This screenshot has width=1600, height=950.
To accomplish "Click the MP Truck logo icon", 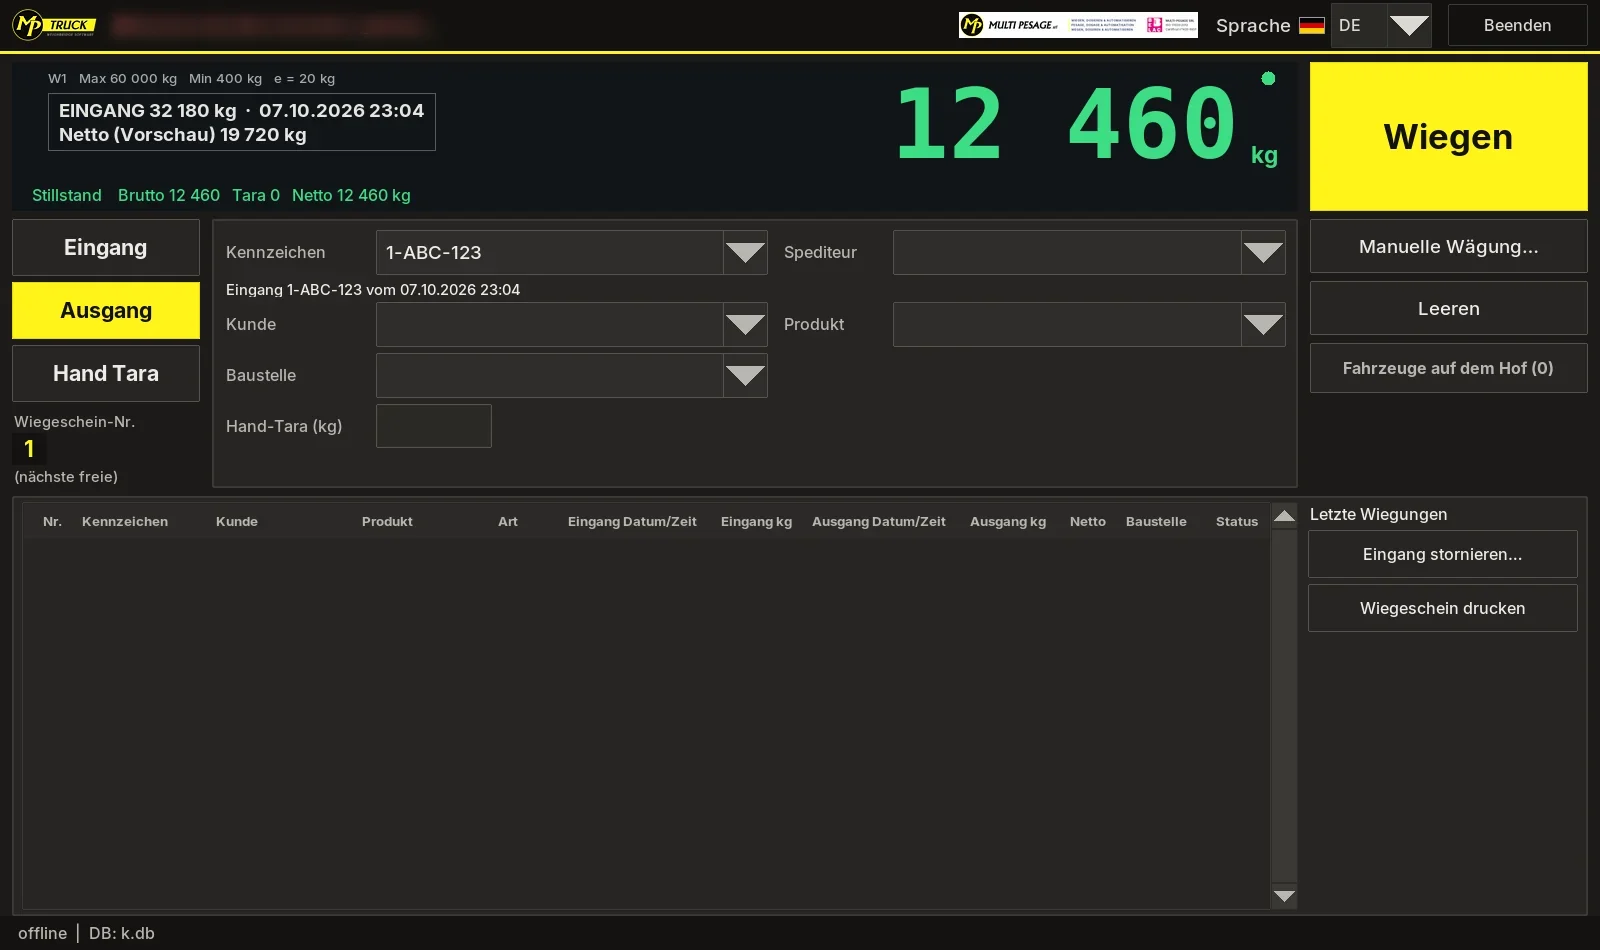I will (54, 25).
